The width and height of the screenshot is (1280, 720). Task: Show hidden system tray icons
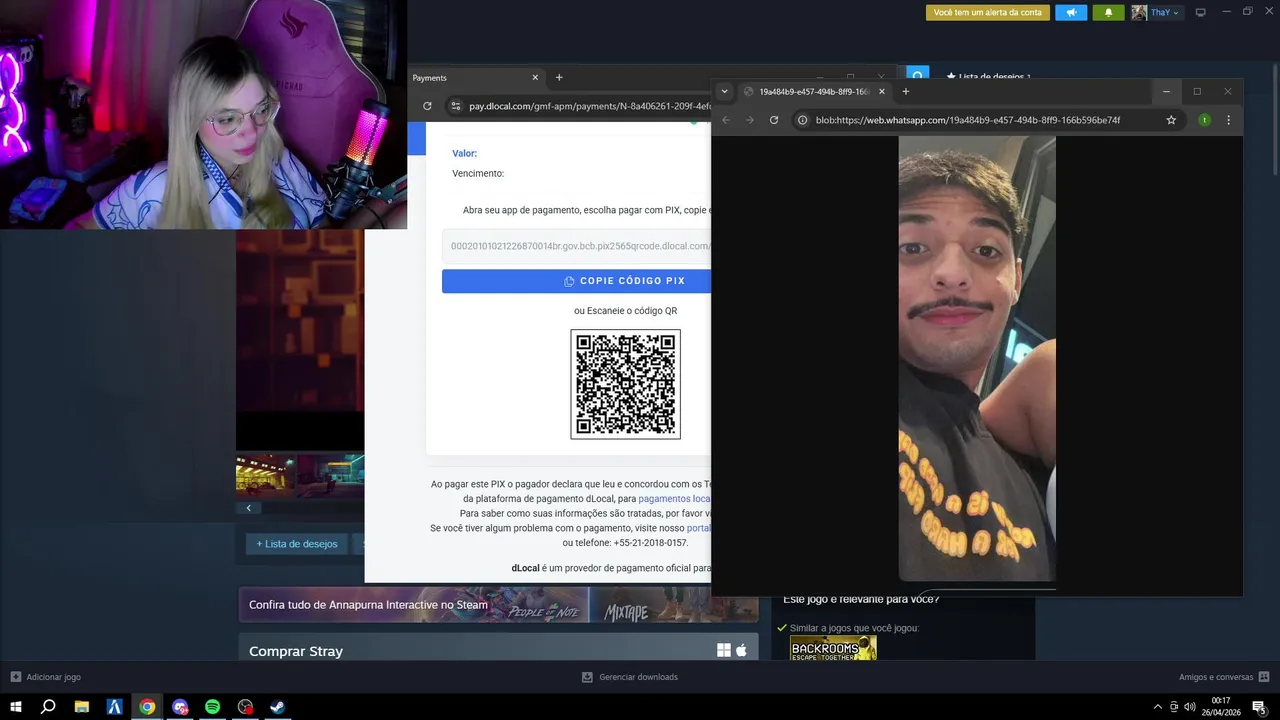pyautogui.click(x=1158, y=707)
